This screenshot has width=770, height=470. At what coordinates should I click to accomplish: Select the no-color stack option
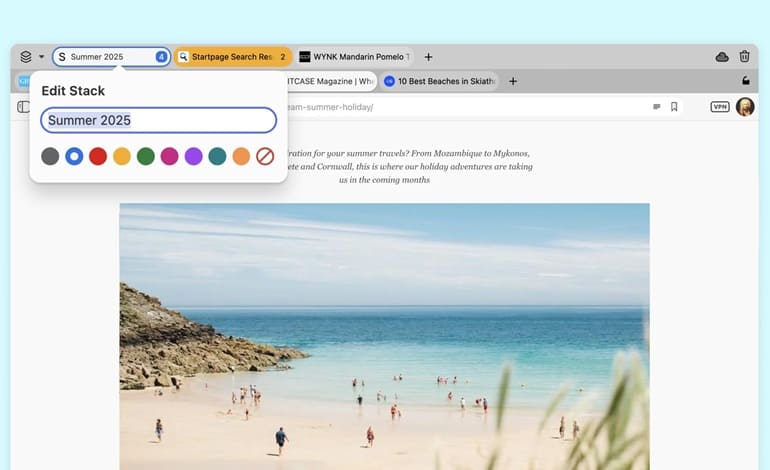(x=265, y=156)
